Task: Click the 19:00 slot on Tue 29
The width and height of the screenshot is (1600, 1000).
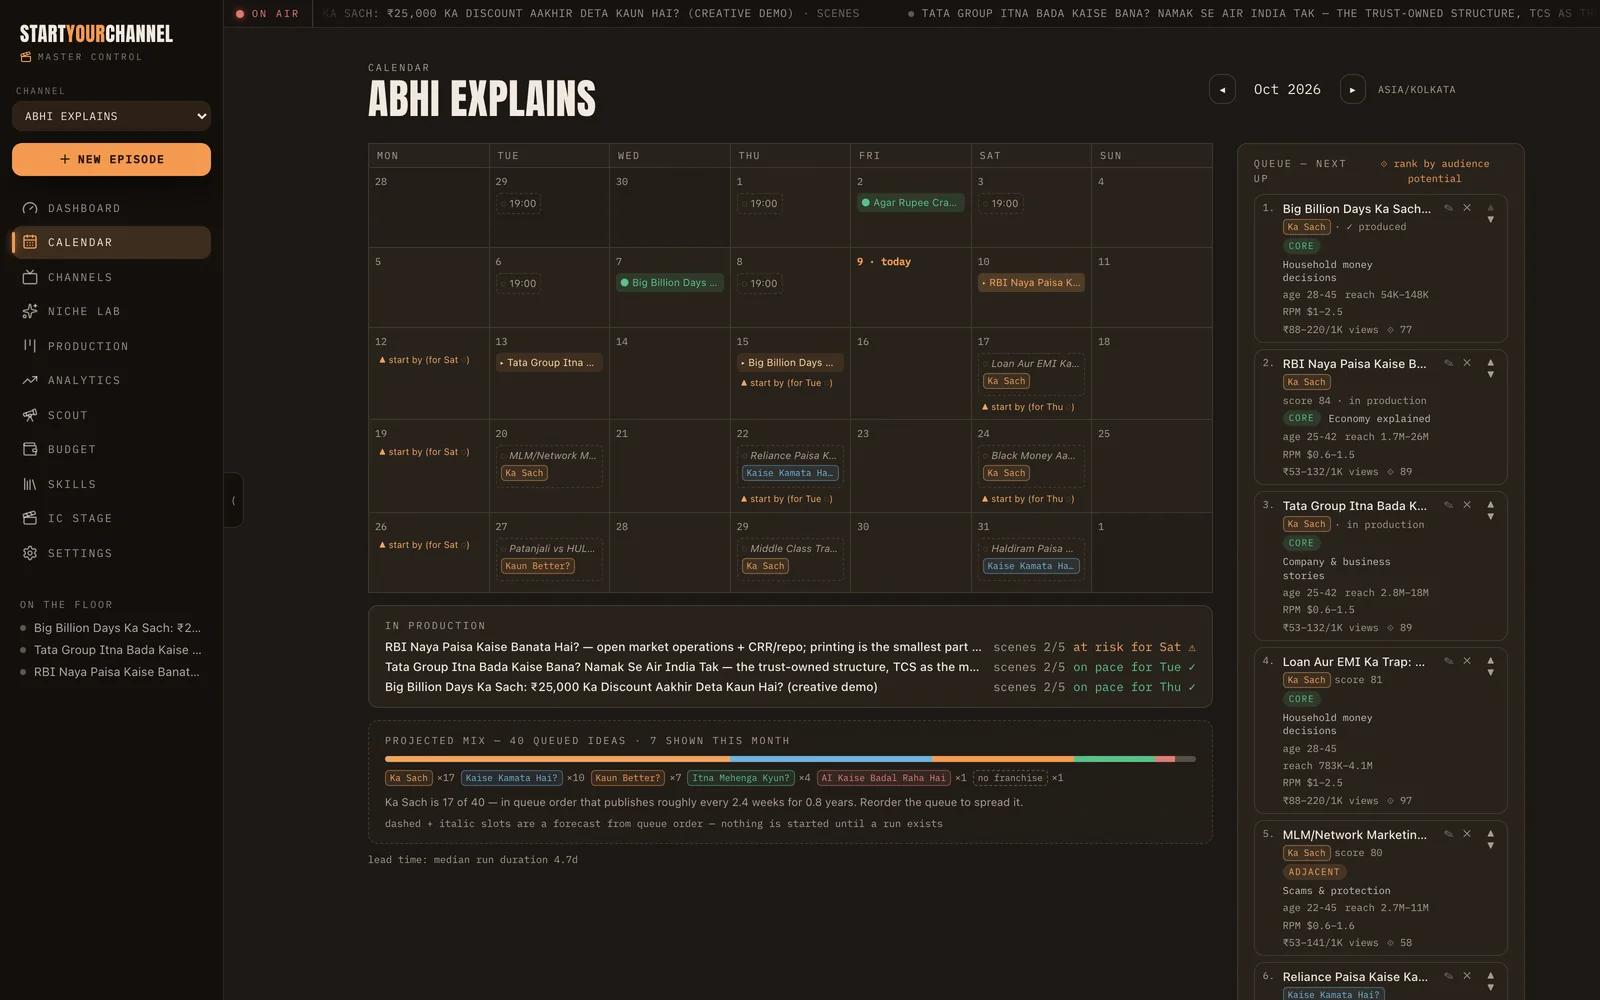Action: tap(519, 203)
